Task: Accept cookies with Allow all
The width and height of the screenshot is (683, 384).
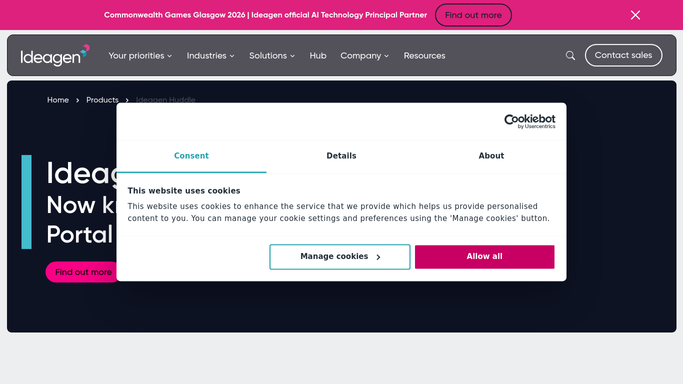Action: [484, 257]
